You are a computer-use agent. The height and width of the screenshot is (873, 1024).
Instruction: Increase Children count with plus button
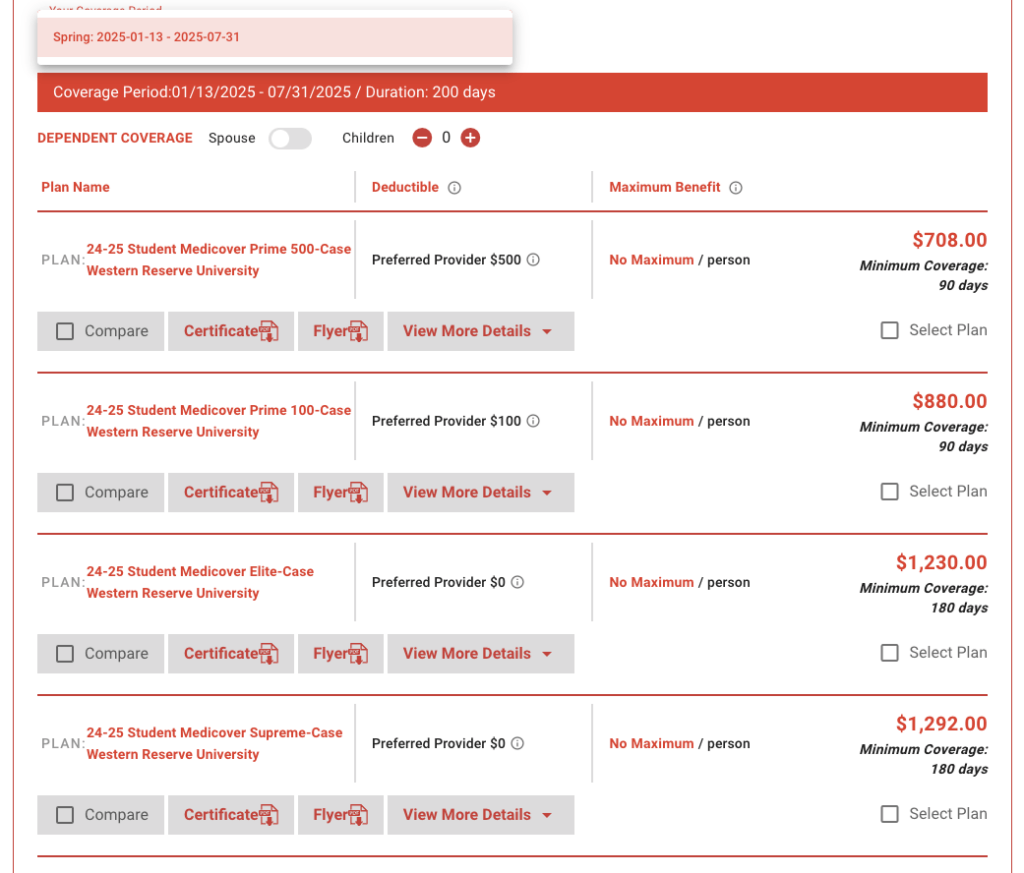pos(470,138)
